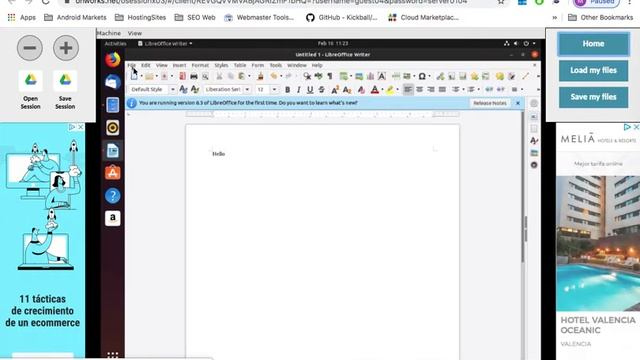The width and height of the screenshot is (640, 360).
Task: Expand the Liberation Serif font name dropdown
Action: 247,89
